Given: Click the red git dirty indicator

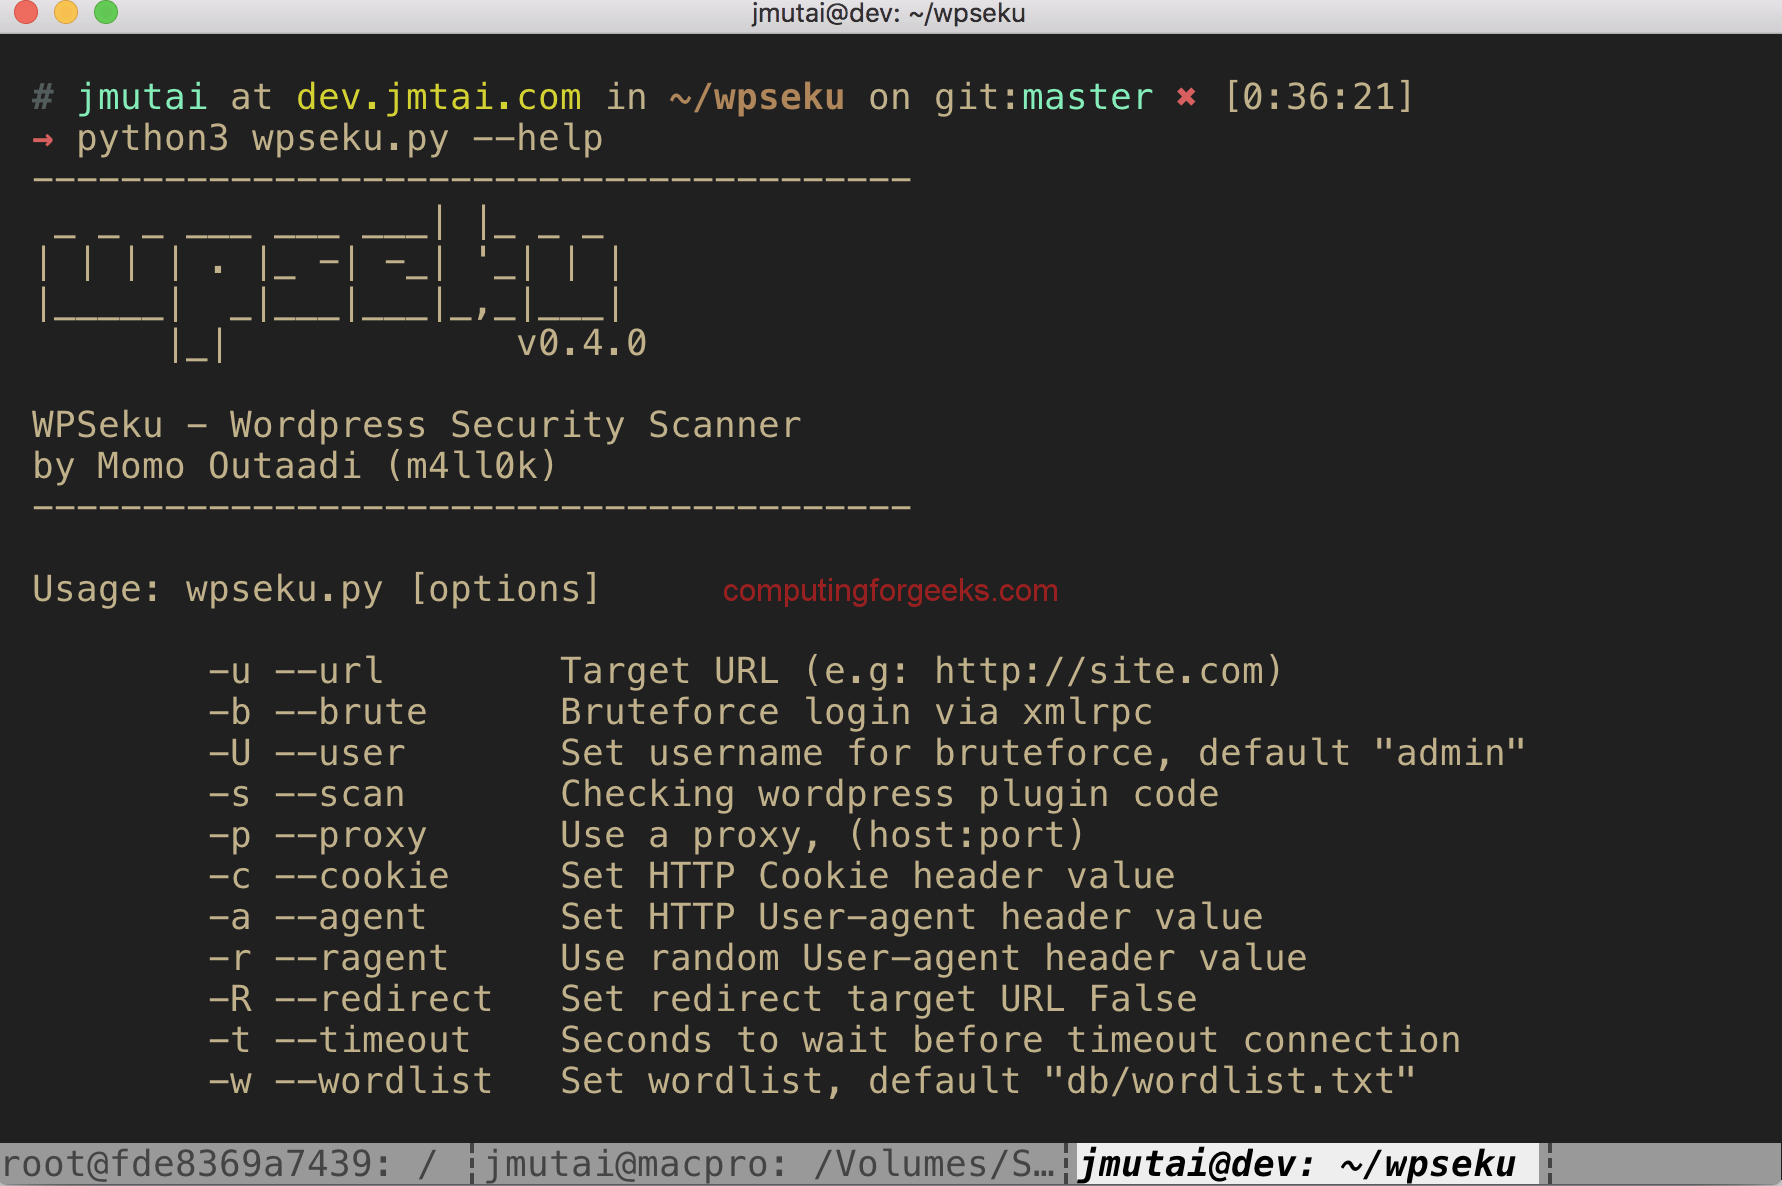Looking at the screenshot, I should click(x=1185, y=96).
